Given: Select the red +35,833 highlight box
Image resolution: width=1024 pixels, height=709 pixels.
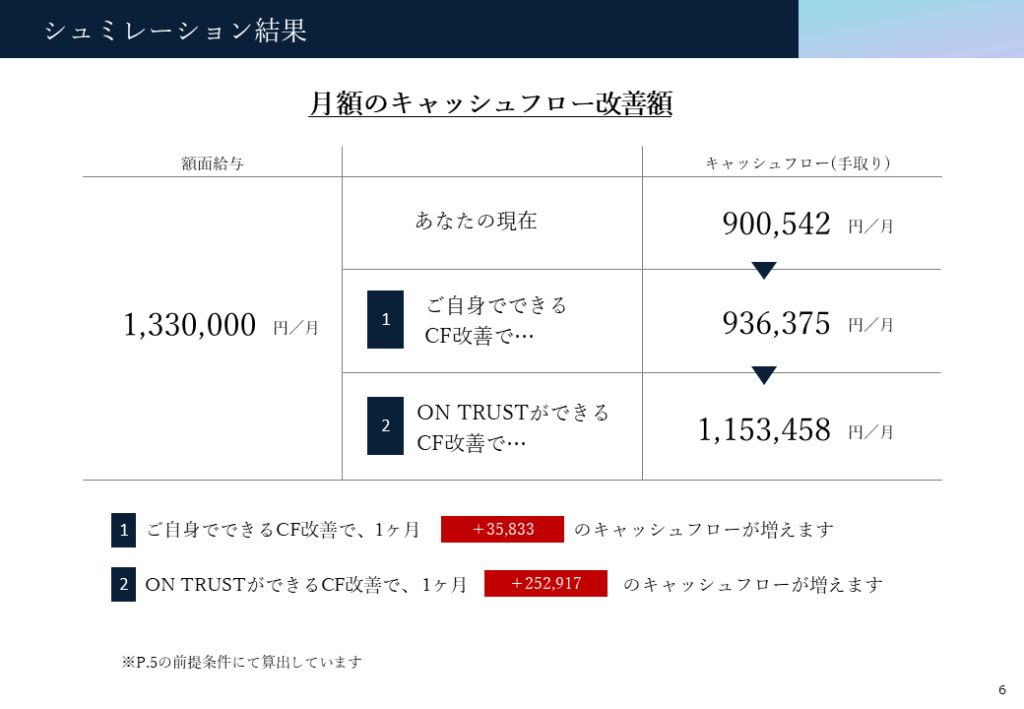Looking at the screenshot, I should point(502,529).
